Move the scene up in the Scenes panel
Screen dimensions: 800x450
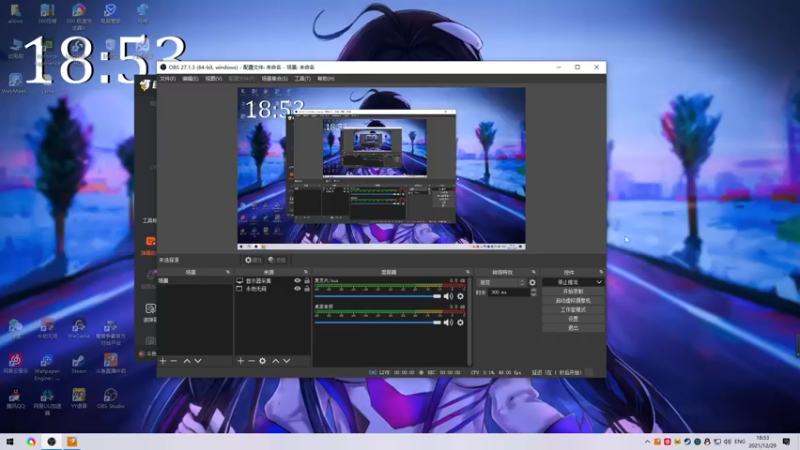coord(187,361)
